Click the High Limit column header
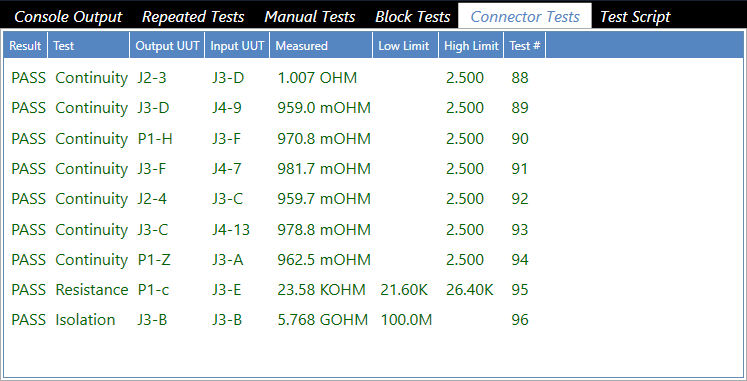The height and width of the screenshot is (381, 747). (471, 46)
